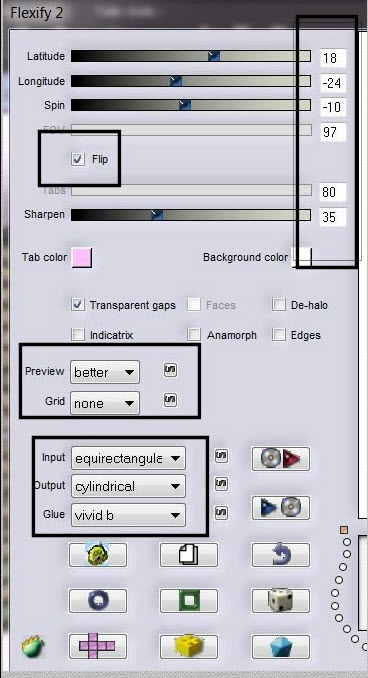Viewport: 368px width, 678px height.
Task: Click the blue gem polyhedron button
Action: pos(281,646)
